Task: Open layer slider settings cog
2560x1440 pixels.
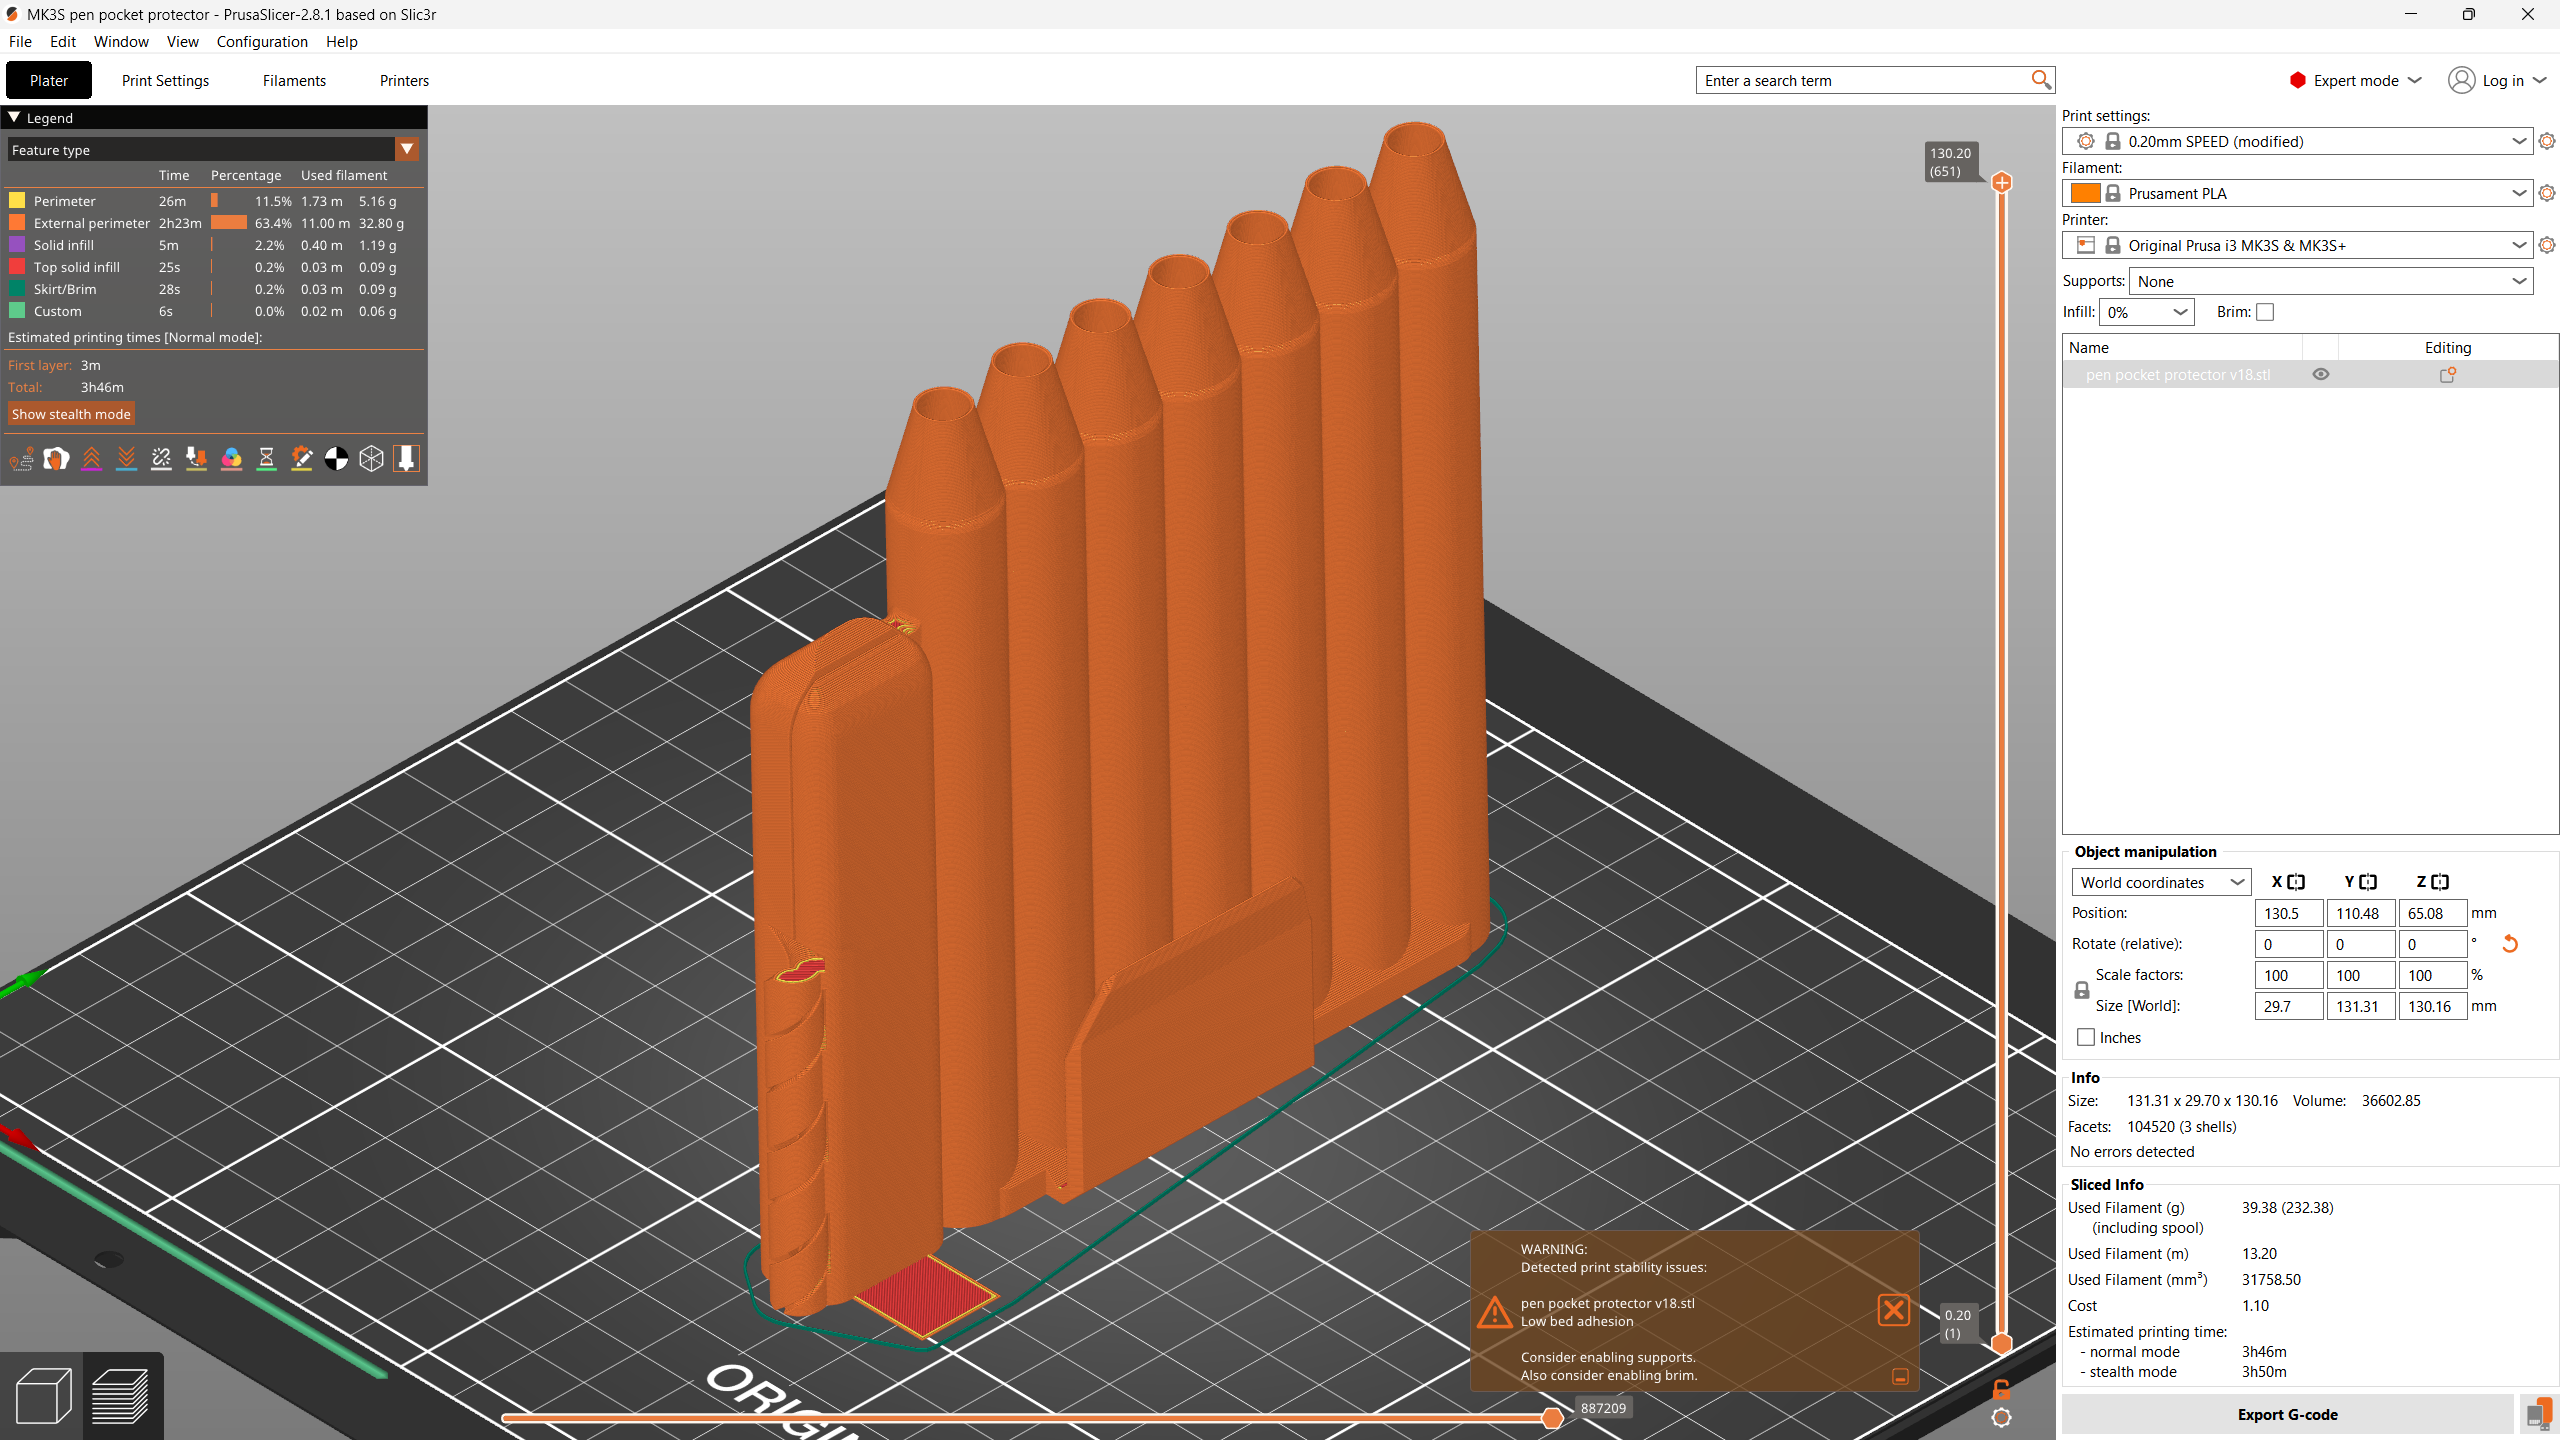Action: (x=2001, y=1417)
